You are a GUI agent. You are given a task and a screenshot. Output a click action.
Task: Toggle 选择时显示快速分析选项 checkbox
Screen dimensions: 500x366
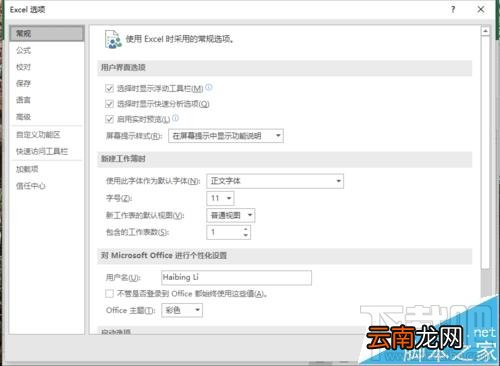(109, 104)
